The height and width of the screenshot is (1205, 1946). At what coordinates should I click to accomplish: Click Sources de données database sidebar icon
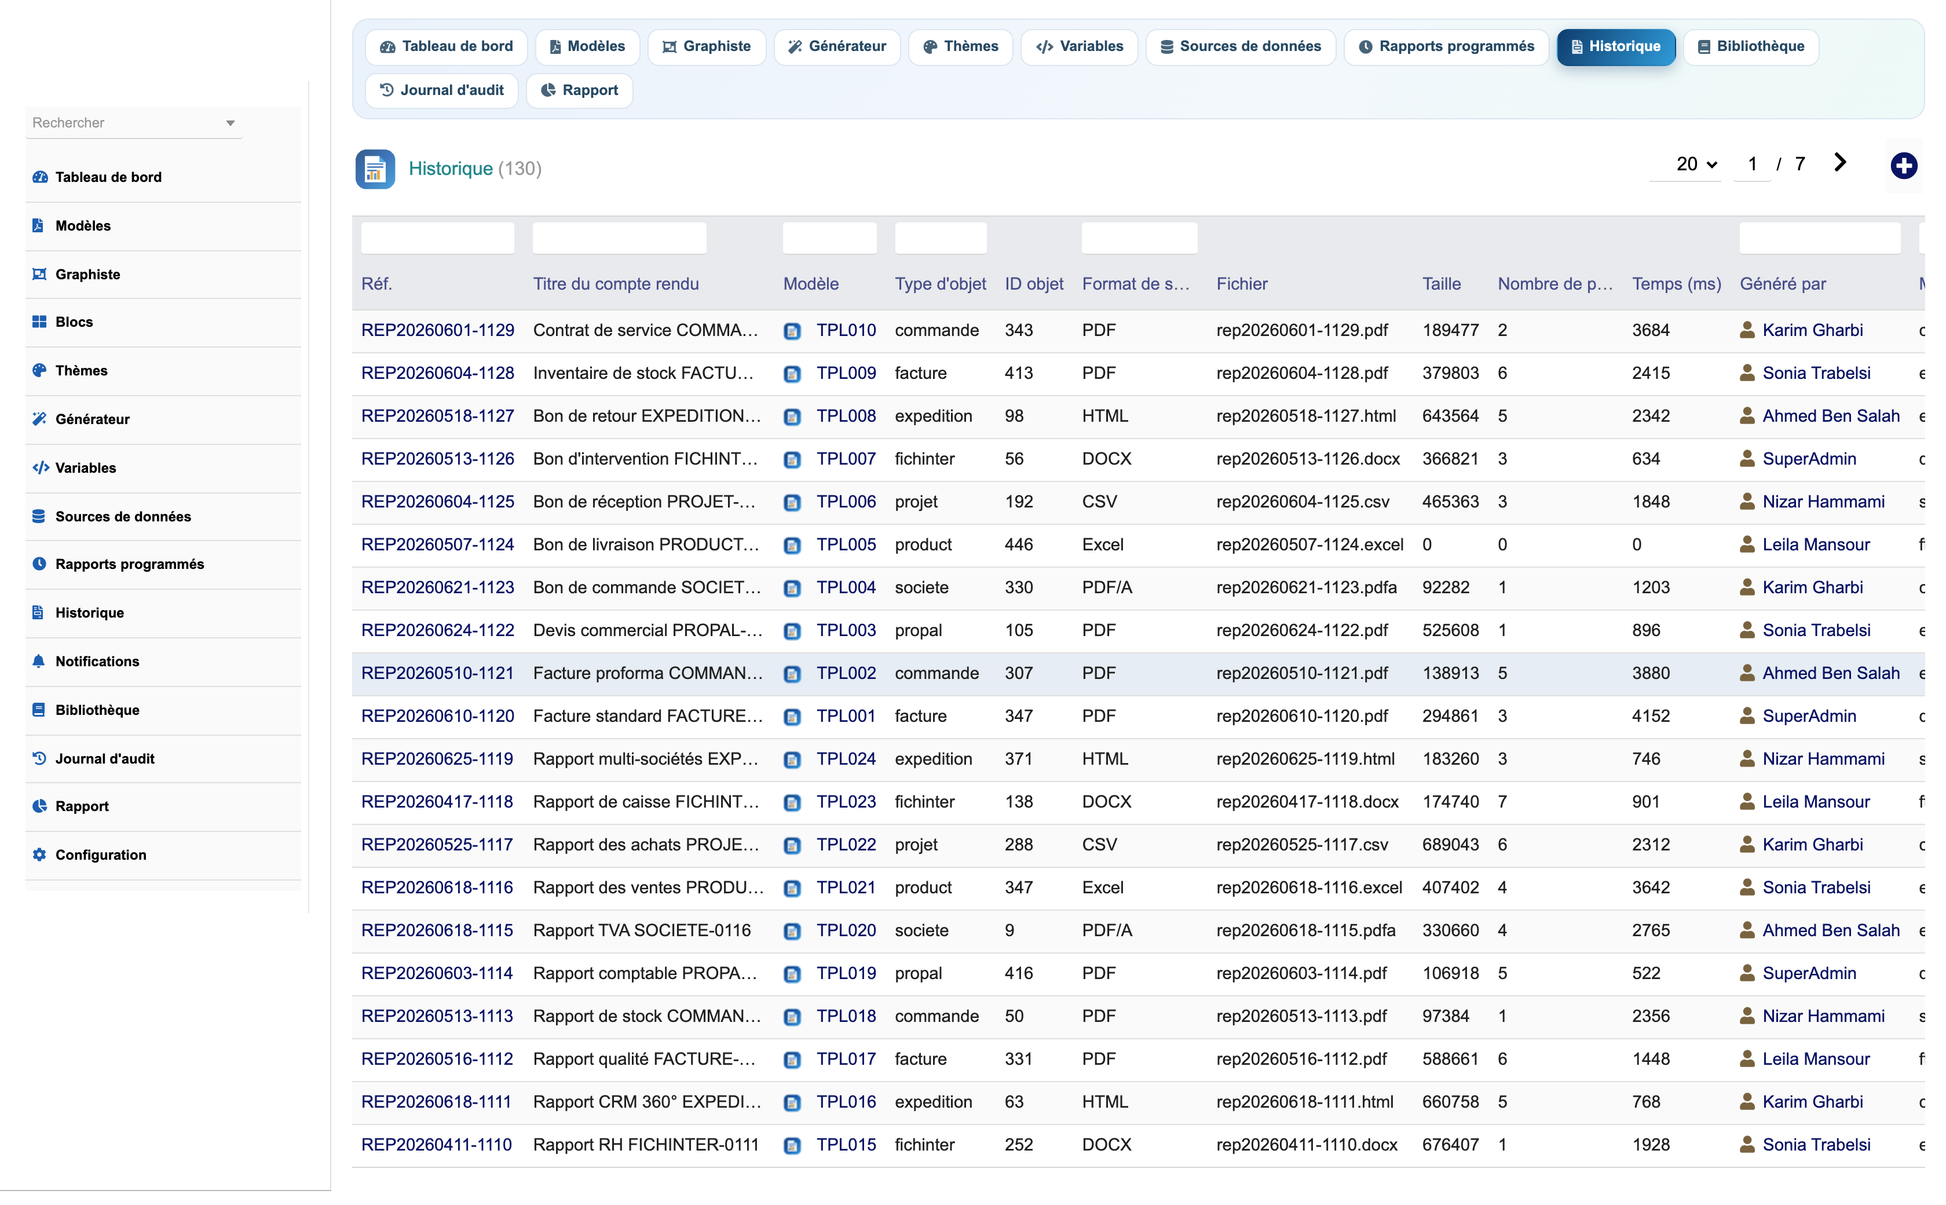click(38, 516)
